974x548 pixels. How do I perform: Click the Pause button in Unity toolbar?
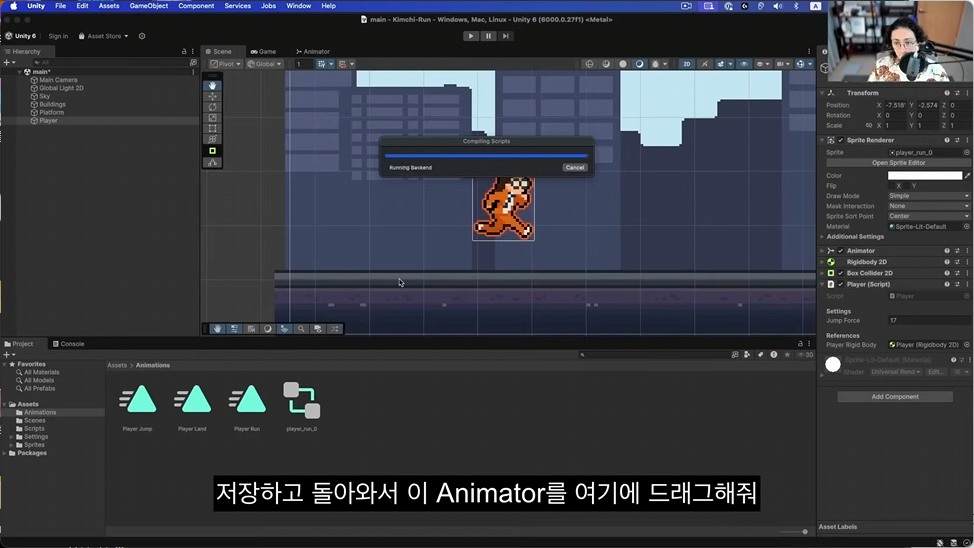[x=488, y=36]
